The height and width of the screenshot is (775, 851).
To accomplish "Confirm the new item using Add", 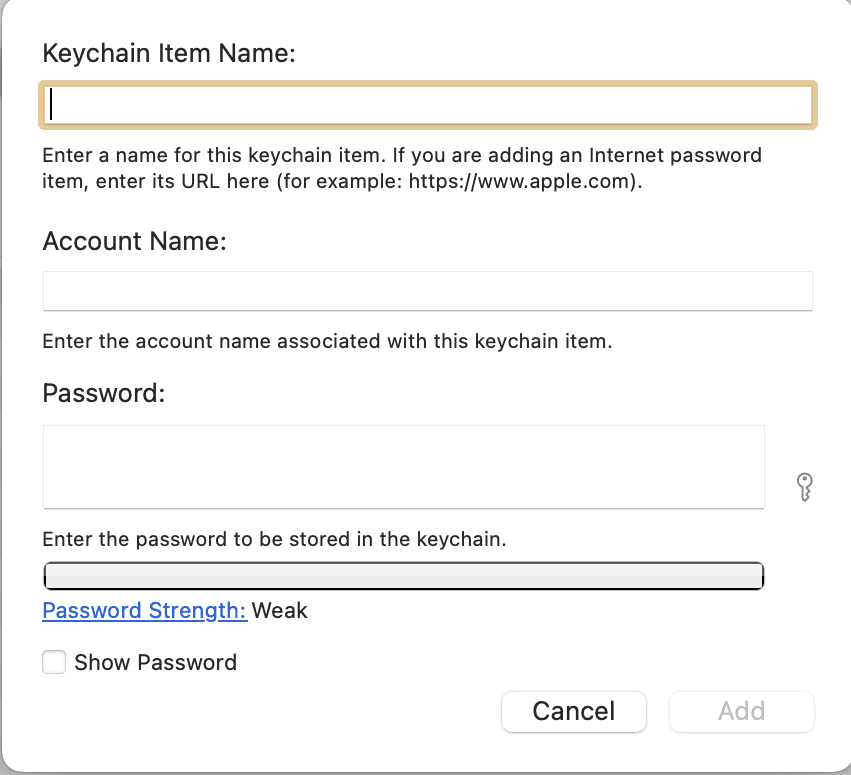I will [x=741, y=711].
